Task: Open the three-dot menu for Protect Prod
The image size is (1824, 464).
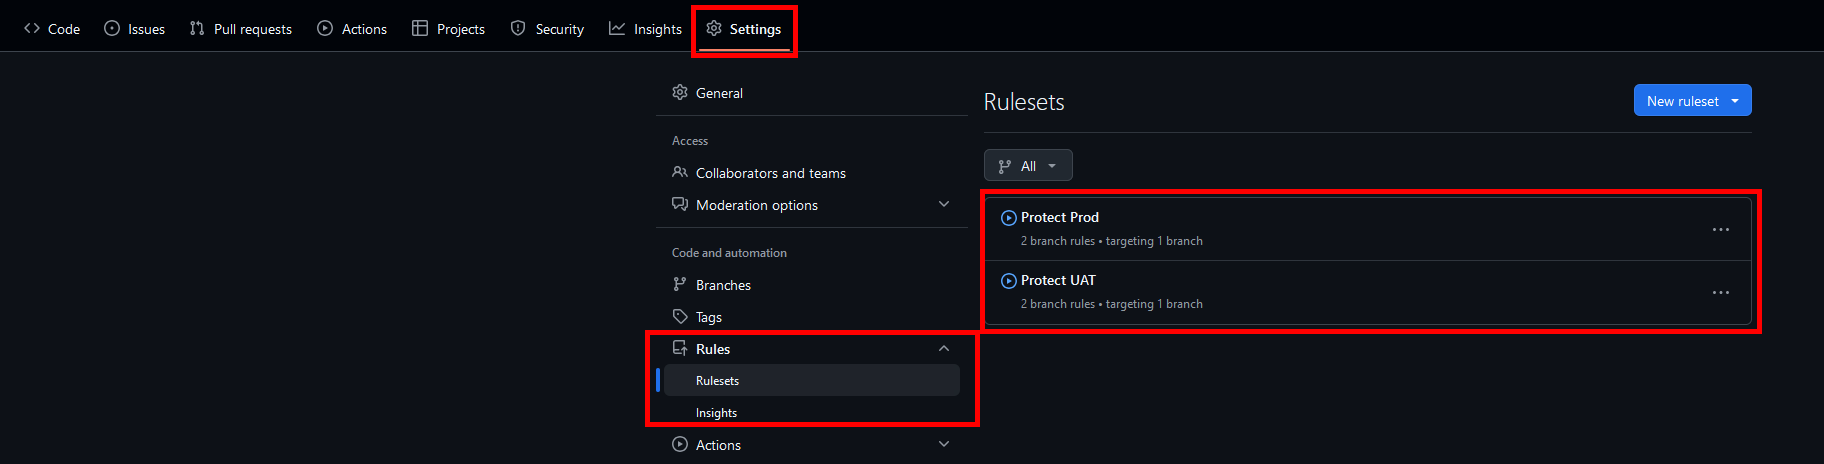Action: [x=1720, y=230]
